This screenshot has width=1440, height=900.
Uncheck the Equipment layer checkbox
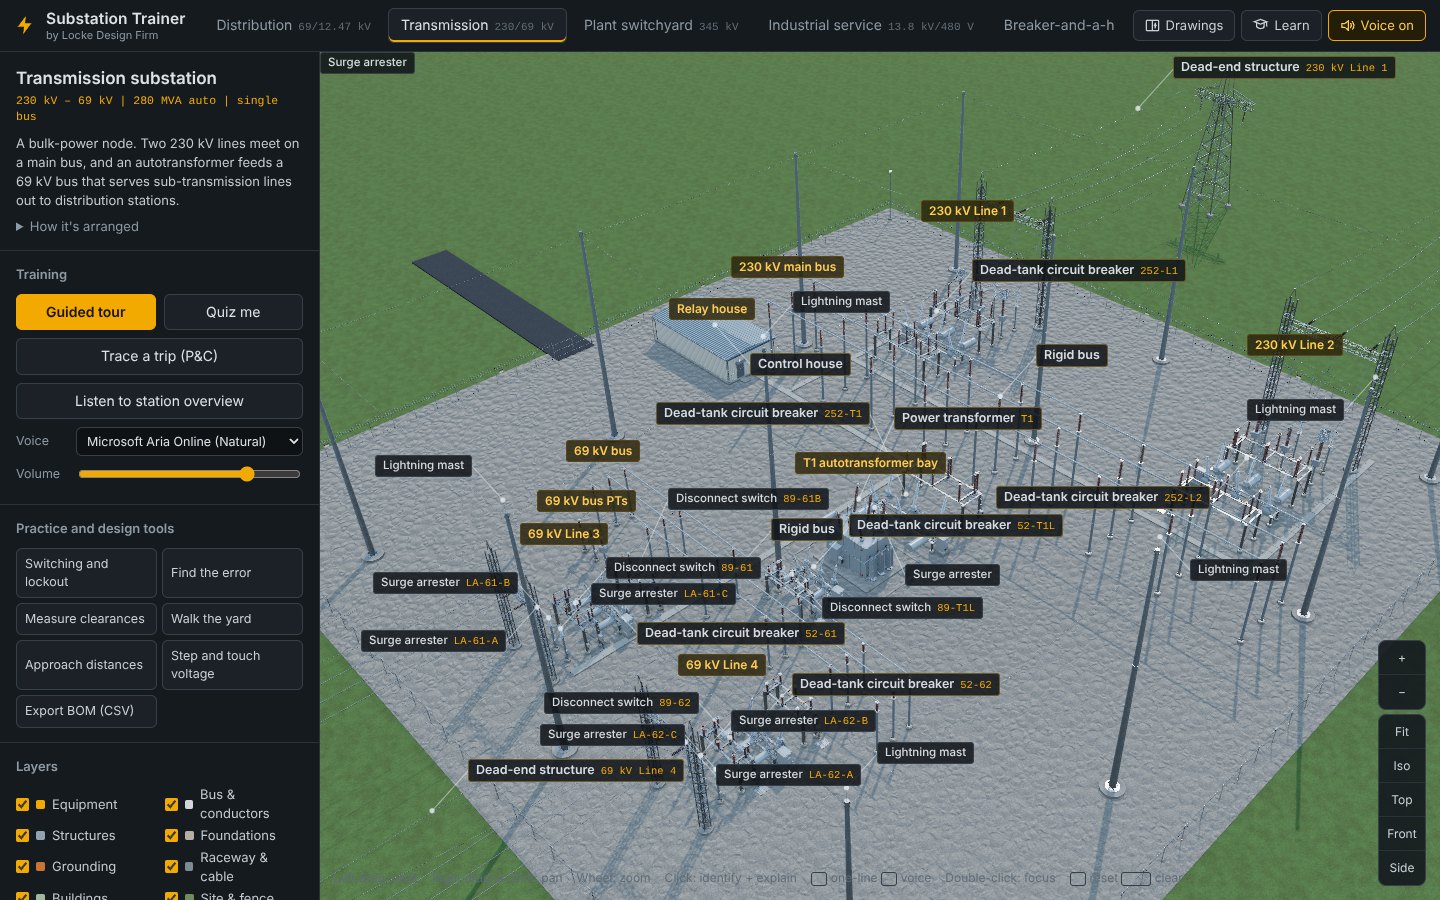pyautogui.click(x=23, y=805)
